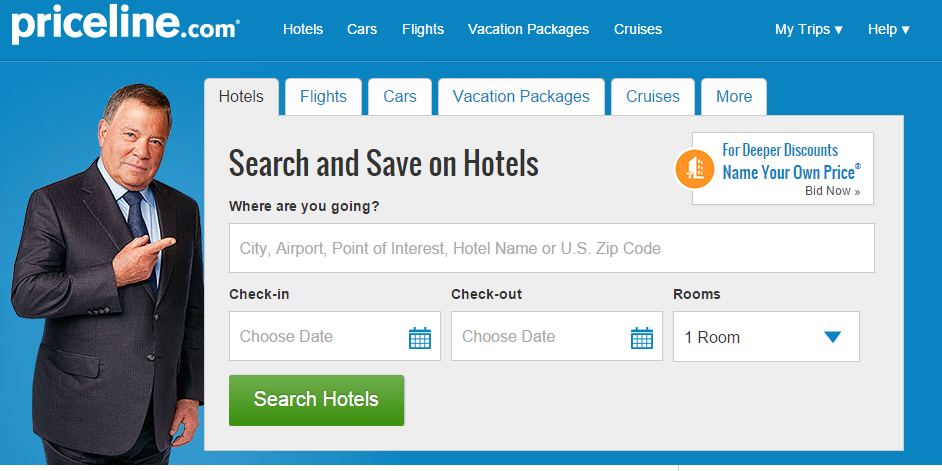The width and height of the screenshot is (942, 471).
Task: Select the active Hotels tab
Action: [x=242, y=97]
